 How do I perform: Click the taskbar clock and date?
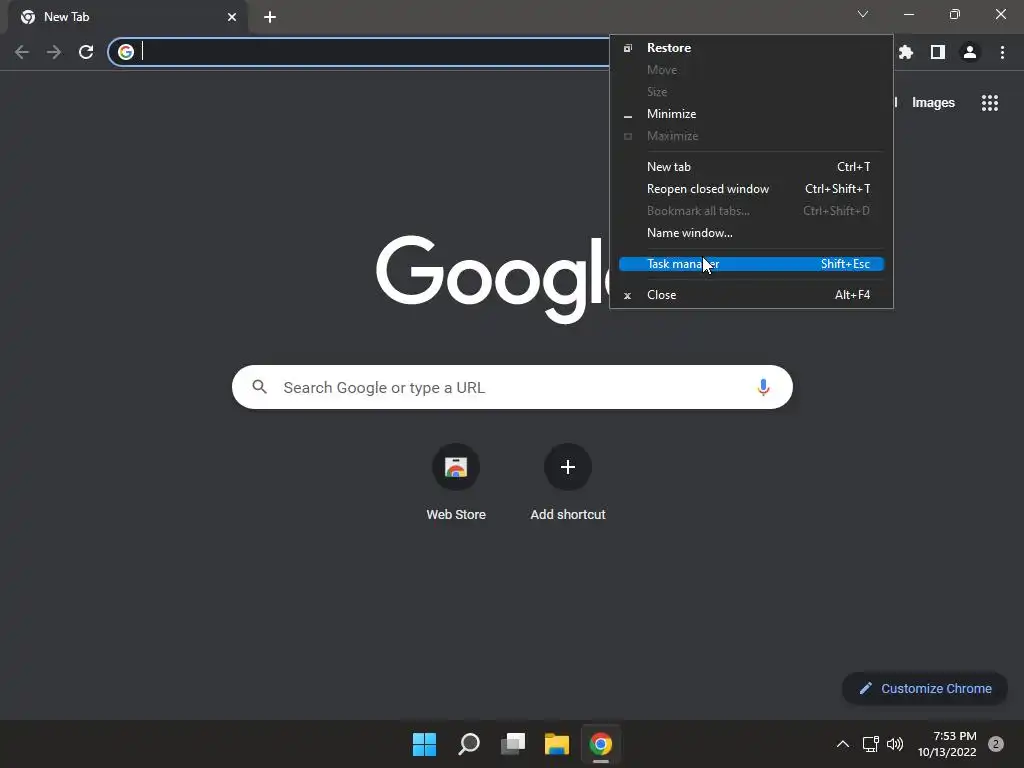pyautogui.click(x=947, y=744)
